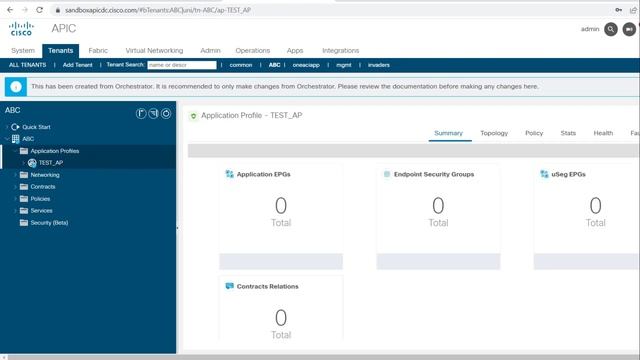Open the invaders tenant link
This screenshot has width=640, height=360.
click(x=379, y=65)
